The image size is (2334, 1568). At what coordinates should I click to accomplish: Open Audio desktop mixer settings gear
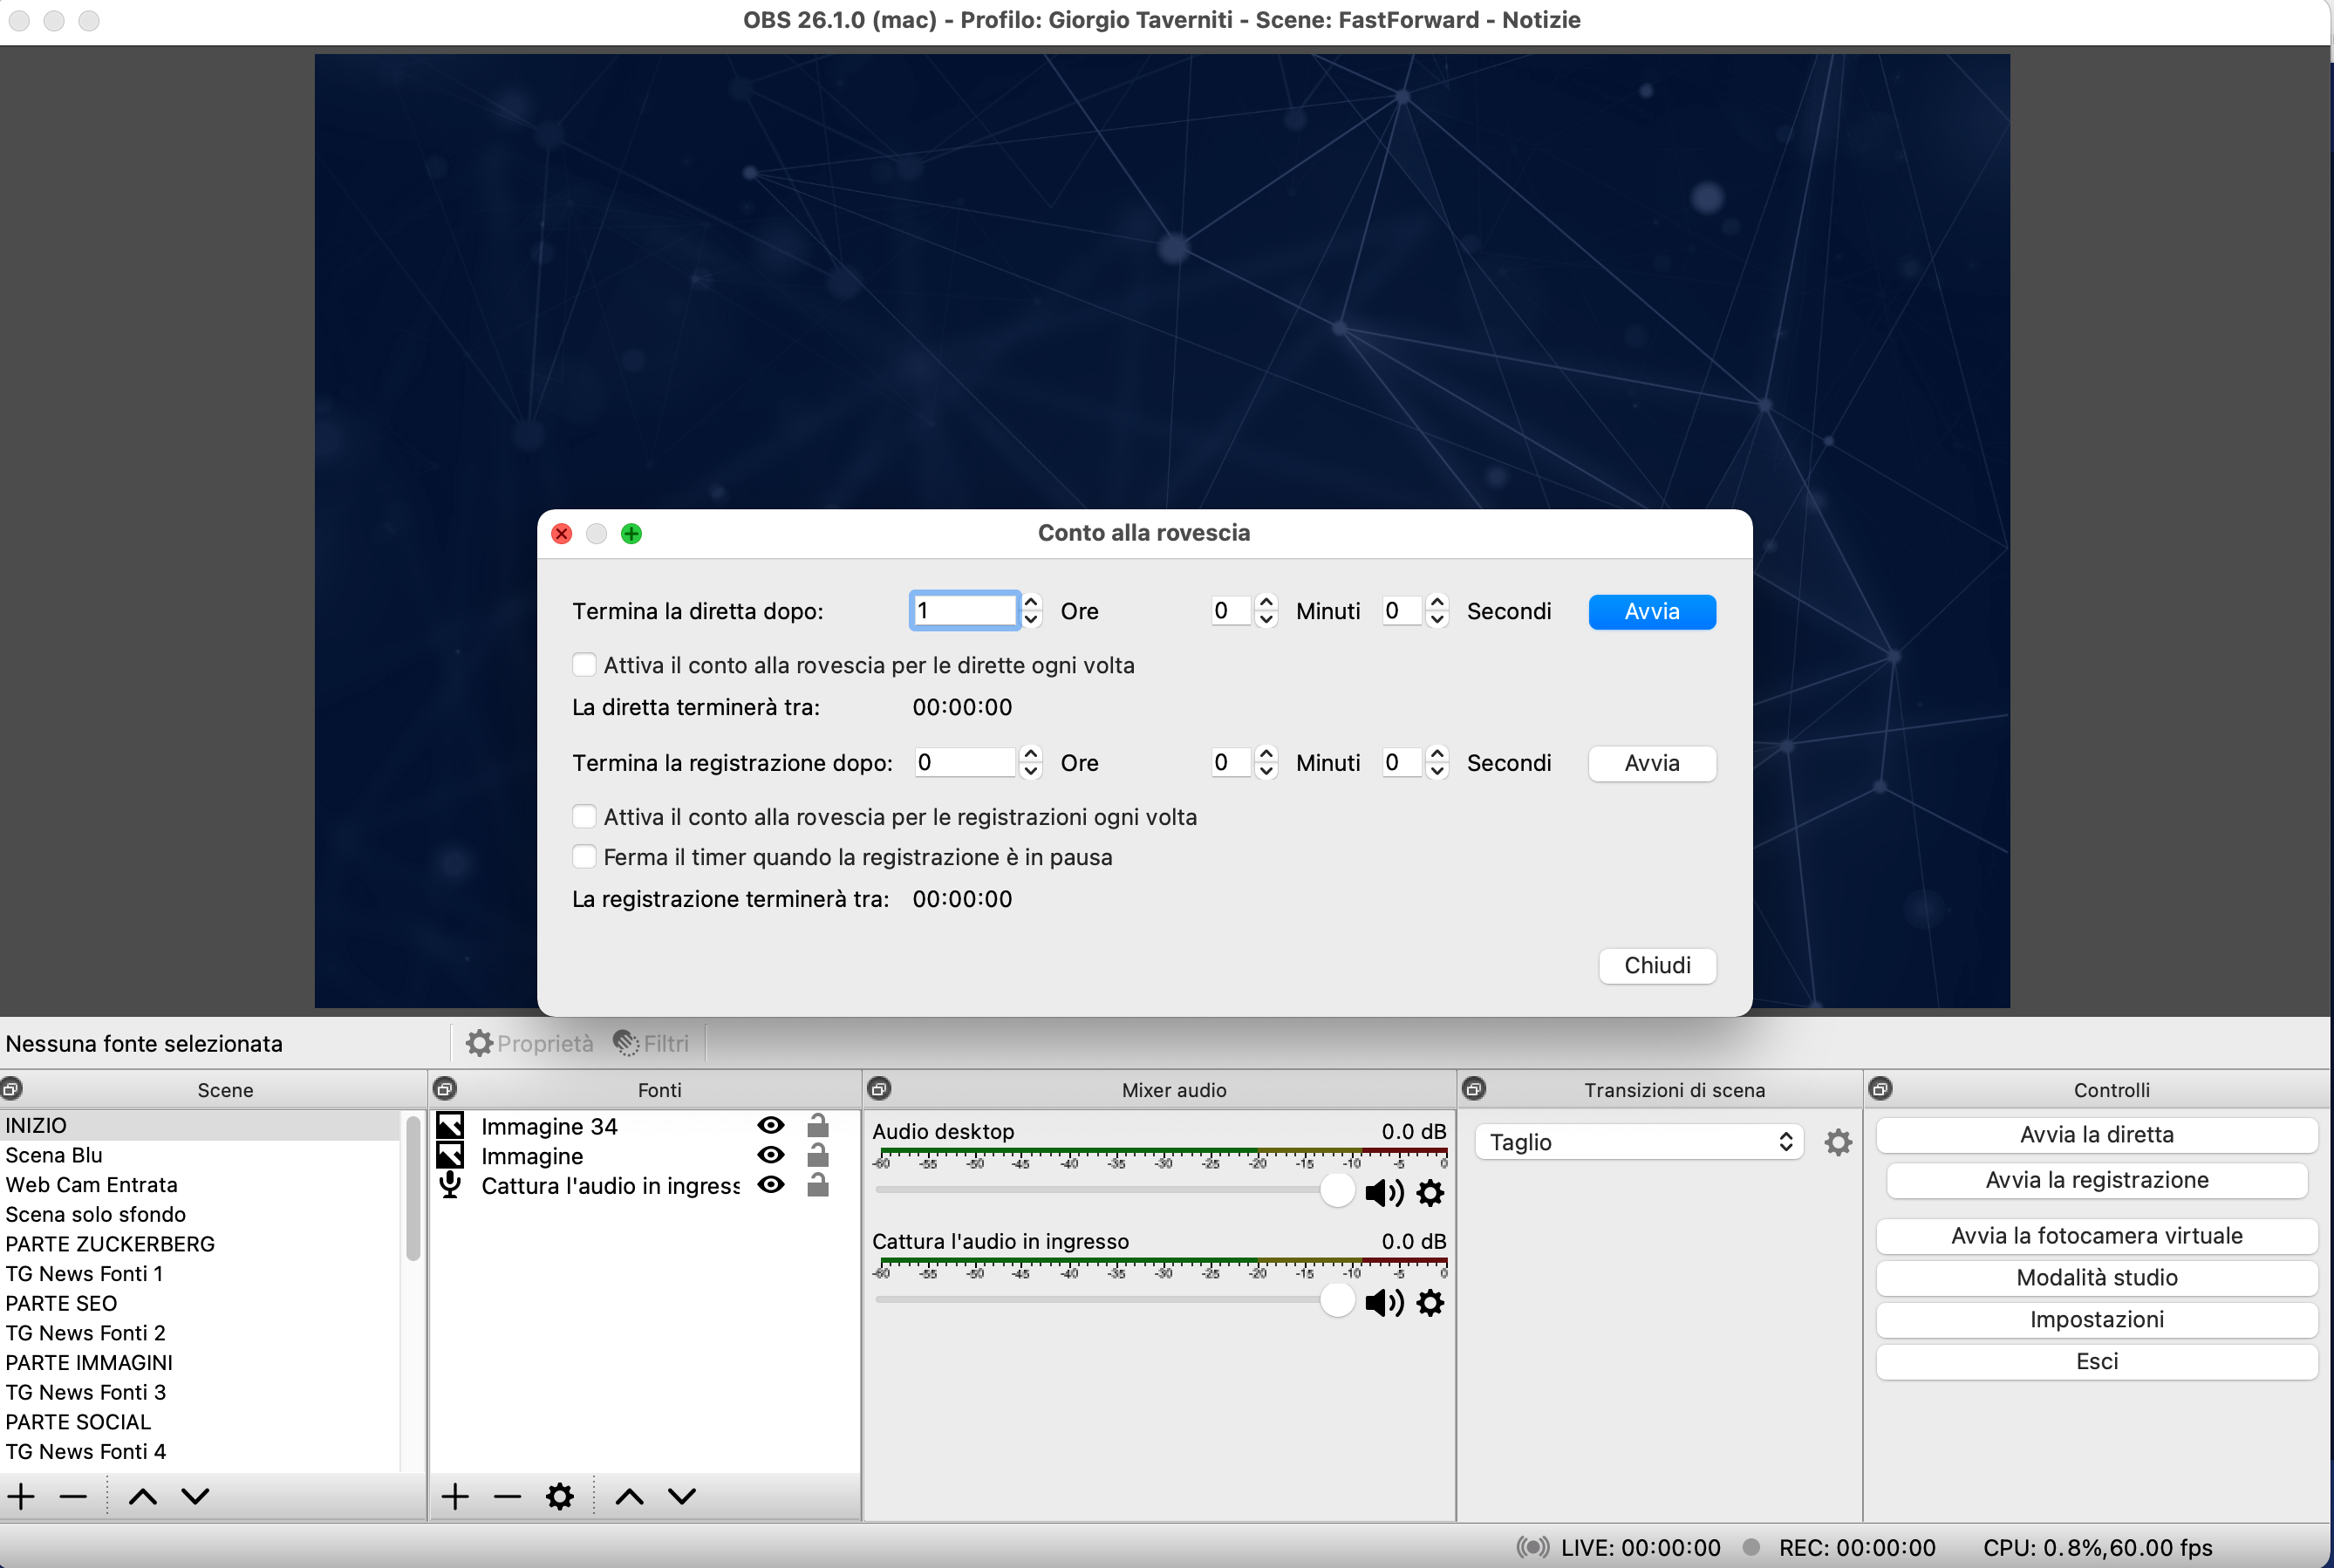point(1431,1193)
